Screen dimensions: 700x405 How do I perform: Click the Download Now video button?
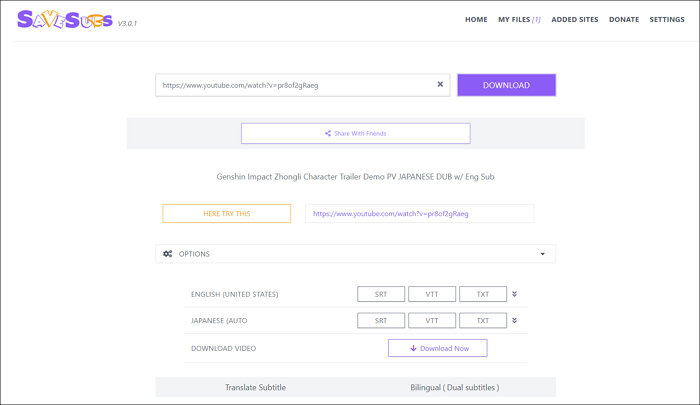coord(438,348)
